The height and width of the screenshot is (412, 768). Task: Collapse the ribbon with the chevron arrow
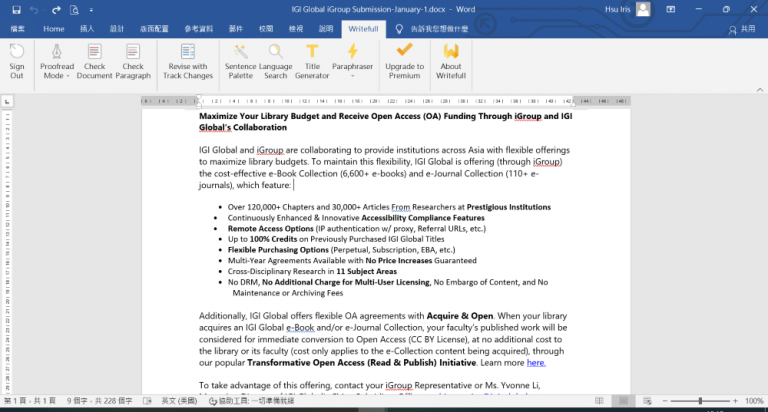tap(760, 90)
